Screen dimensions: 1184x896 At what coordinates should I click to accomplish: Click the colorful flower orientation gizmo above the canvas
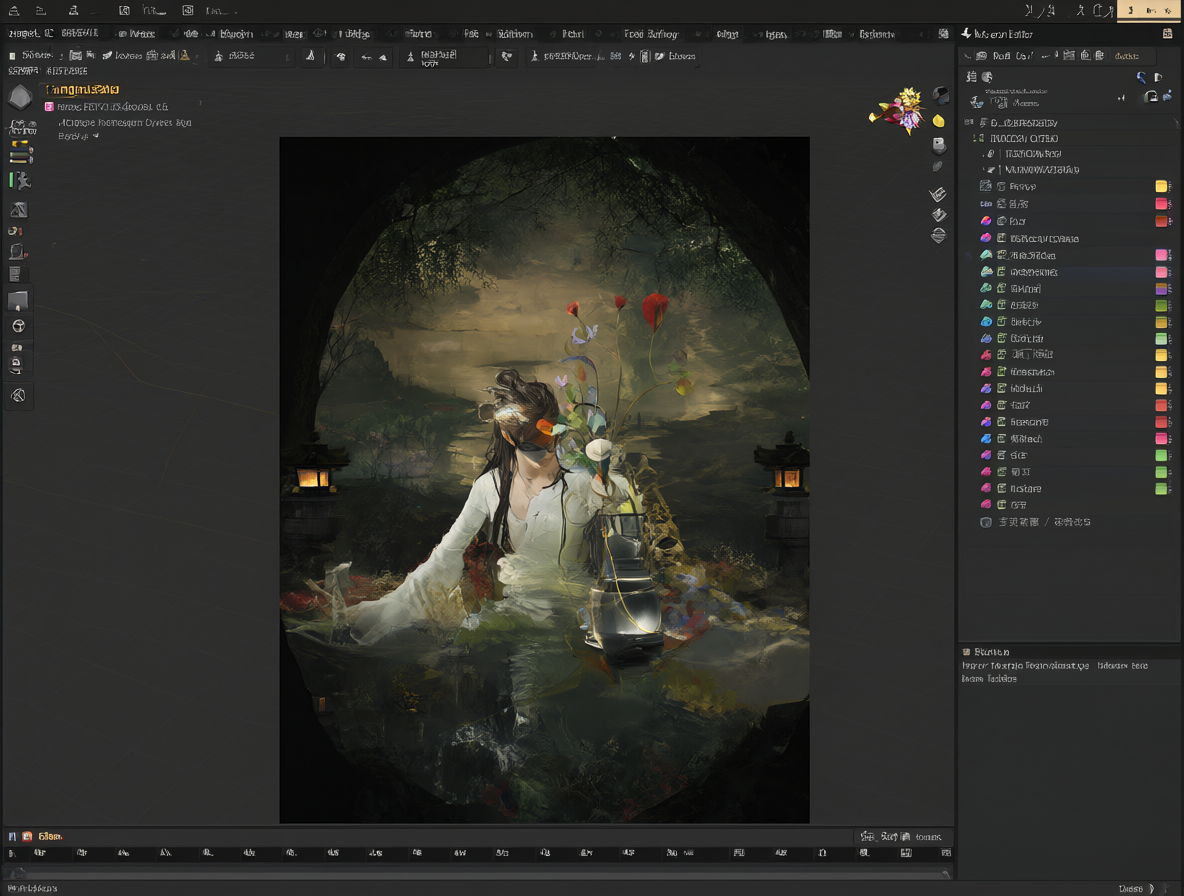coord(899,110)
